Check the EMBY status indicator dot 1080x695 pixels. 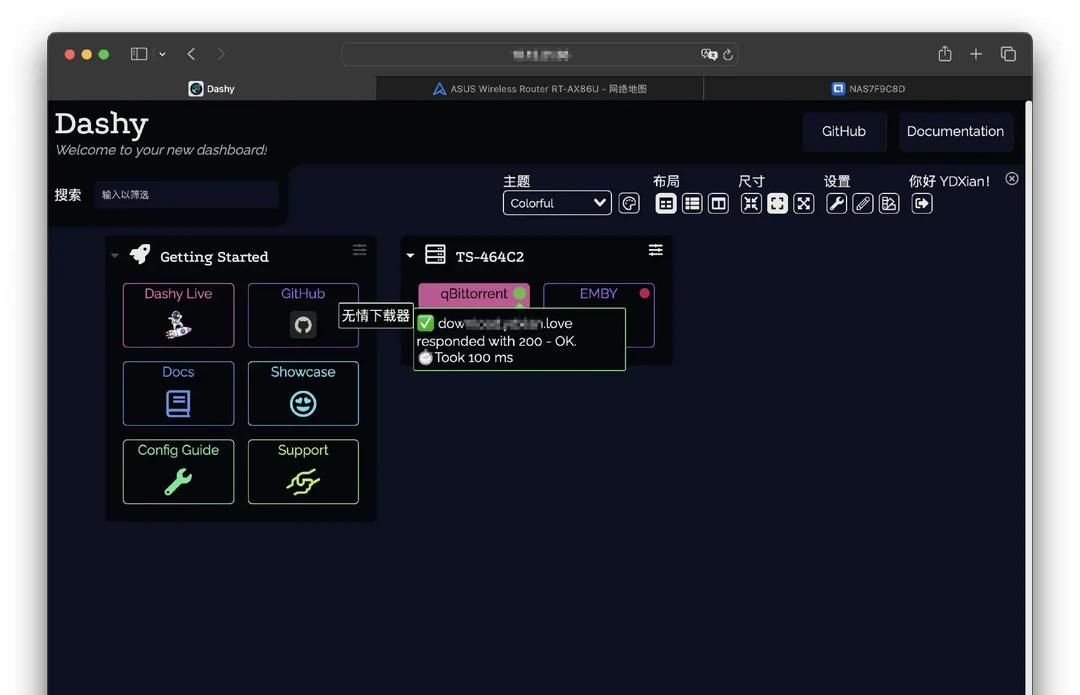coord(644,292)
